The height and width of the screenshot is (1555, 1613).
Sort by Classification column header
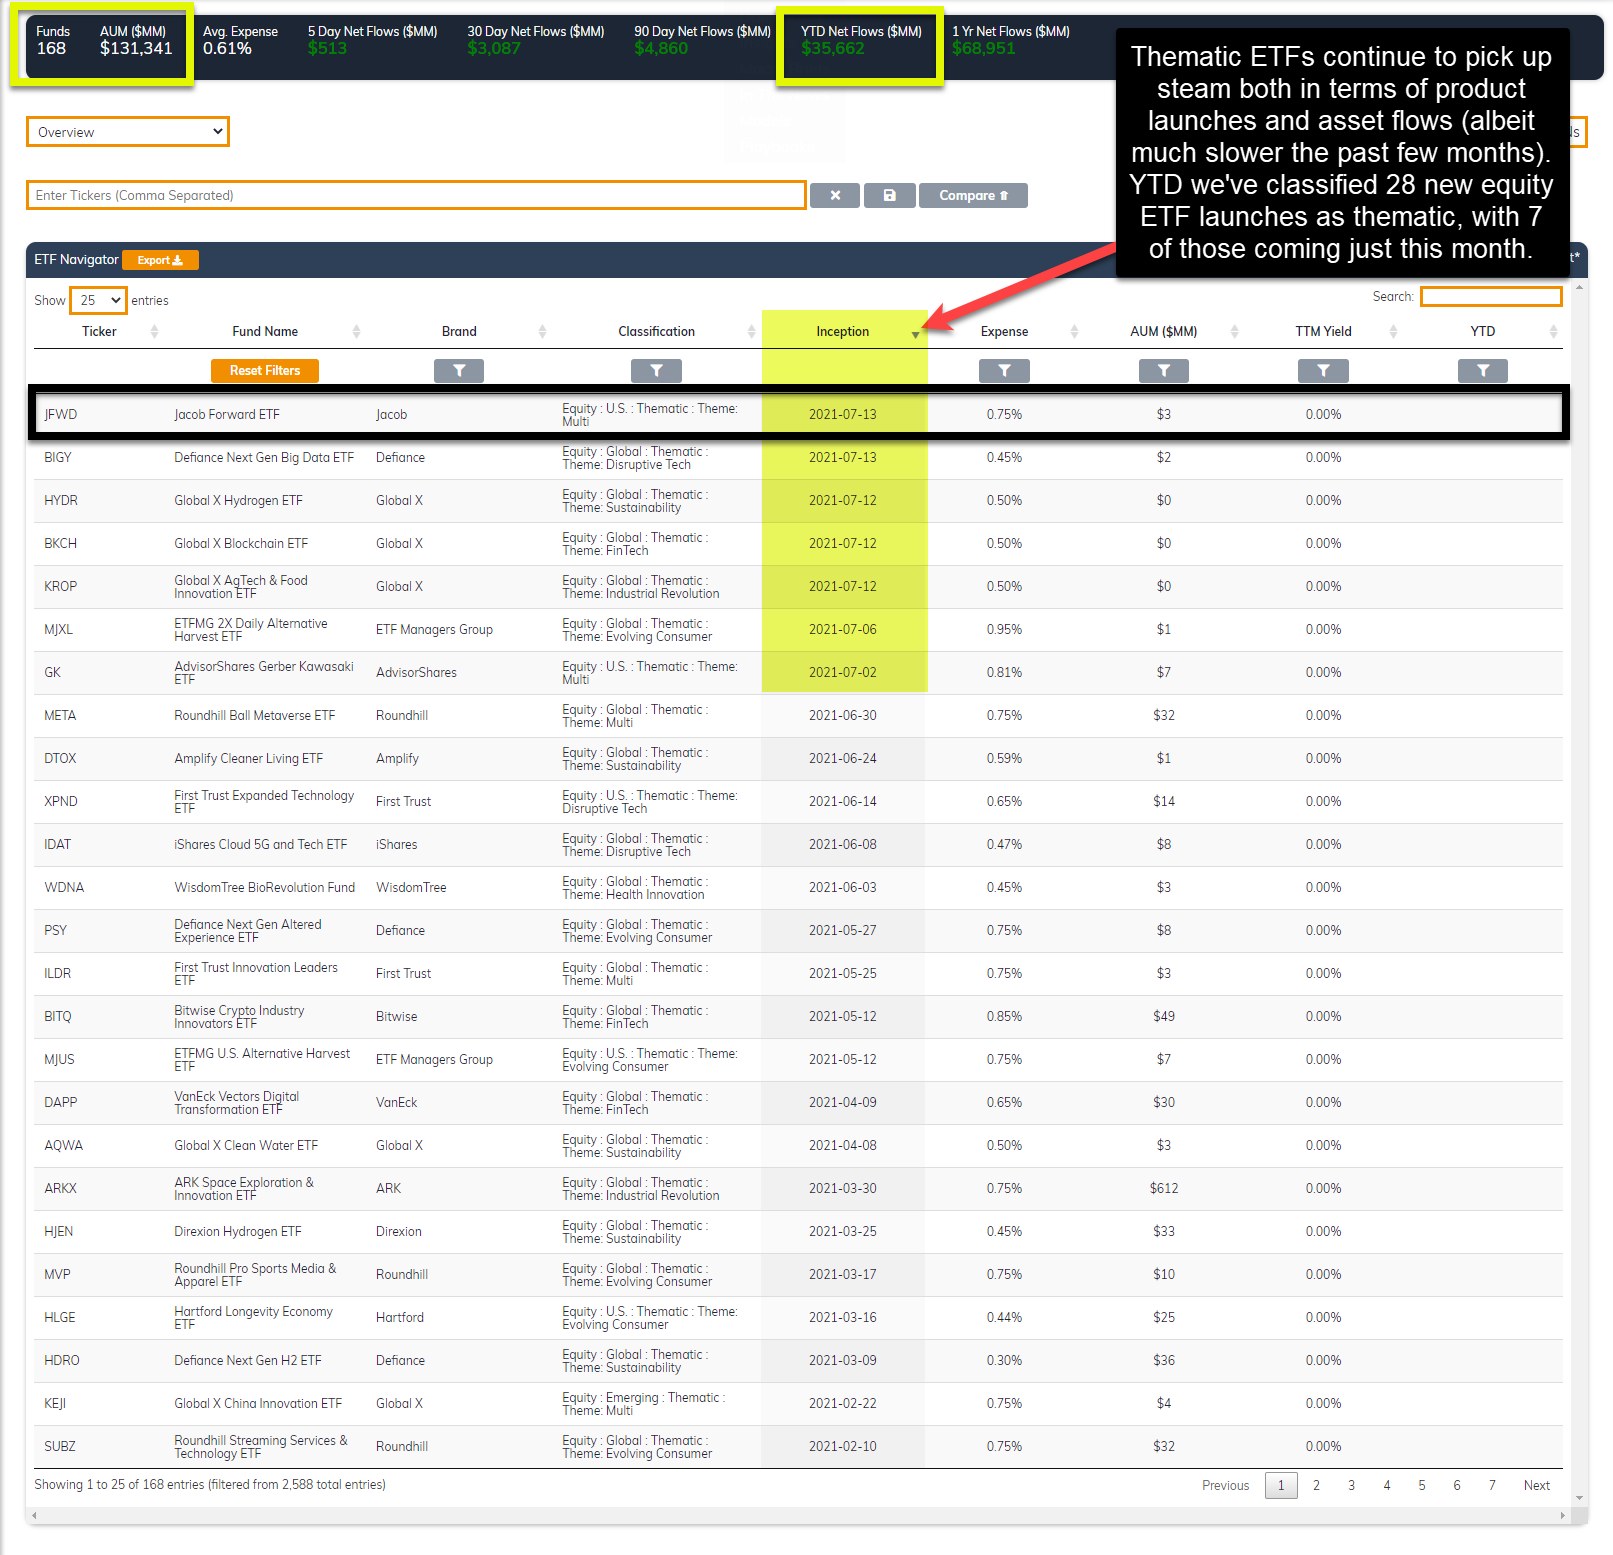click(657, 332)
